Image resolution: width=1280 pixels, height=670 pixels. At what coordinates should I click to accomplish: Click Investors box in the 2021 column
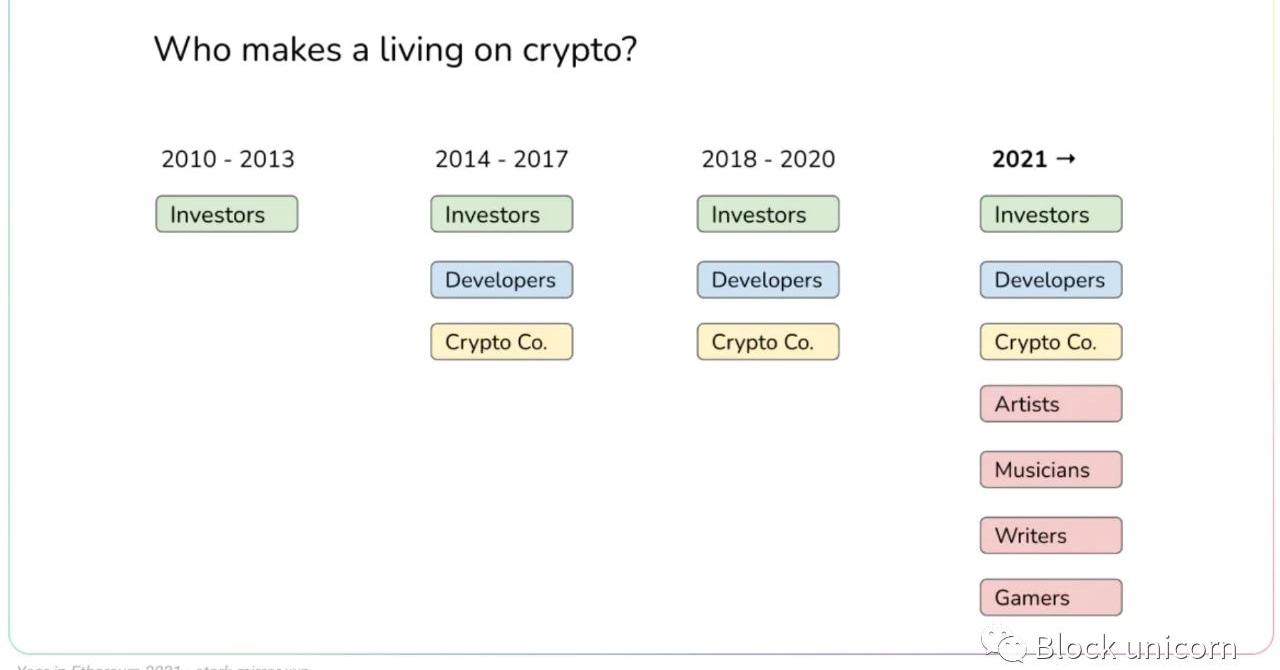point(1051,214)
